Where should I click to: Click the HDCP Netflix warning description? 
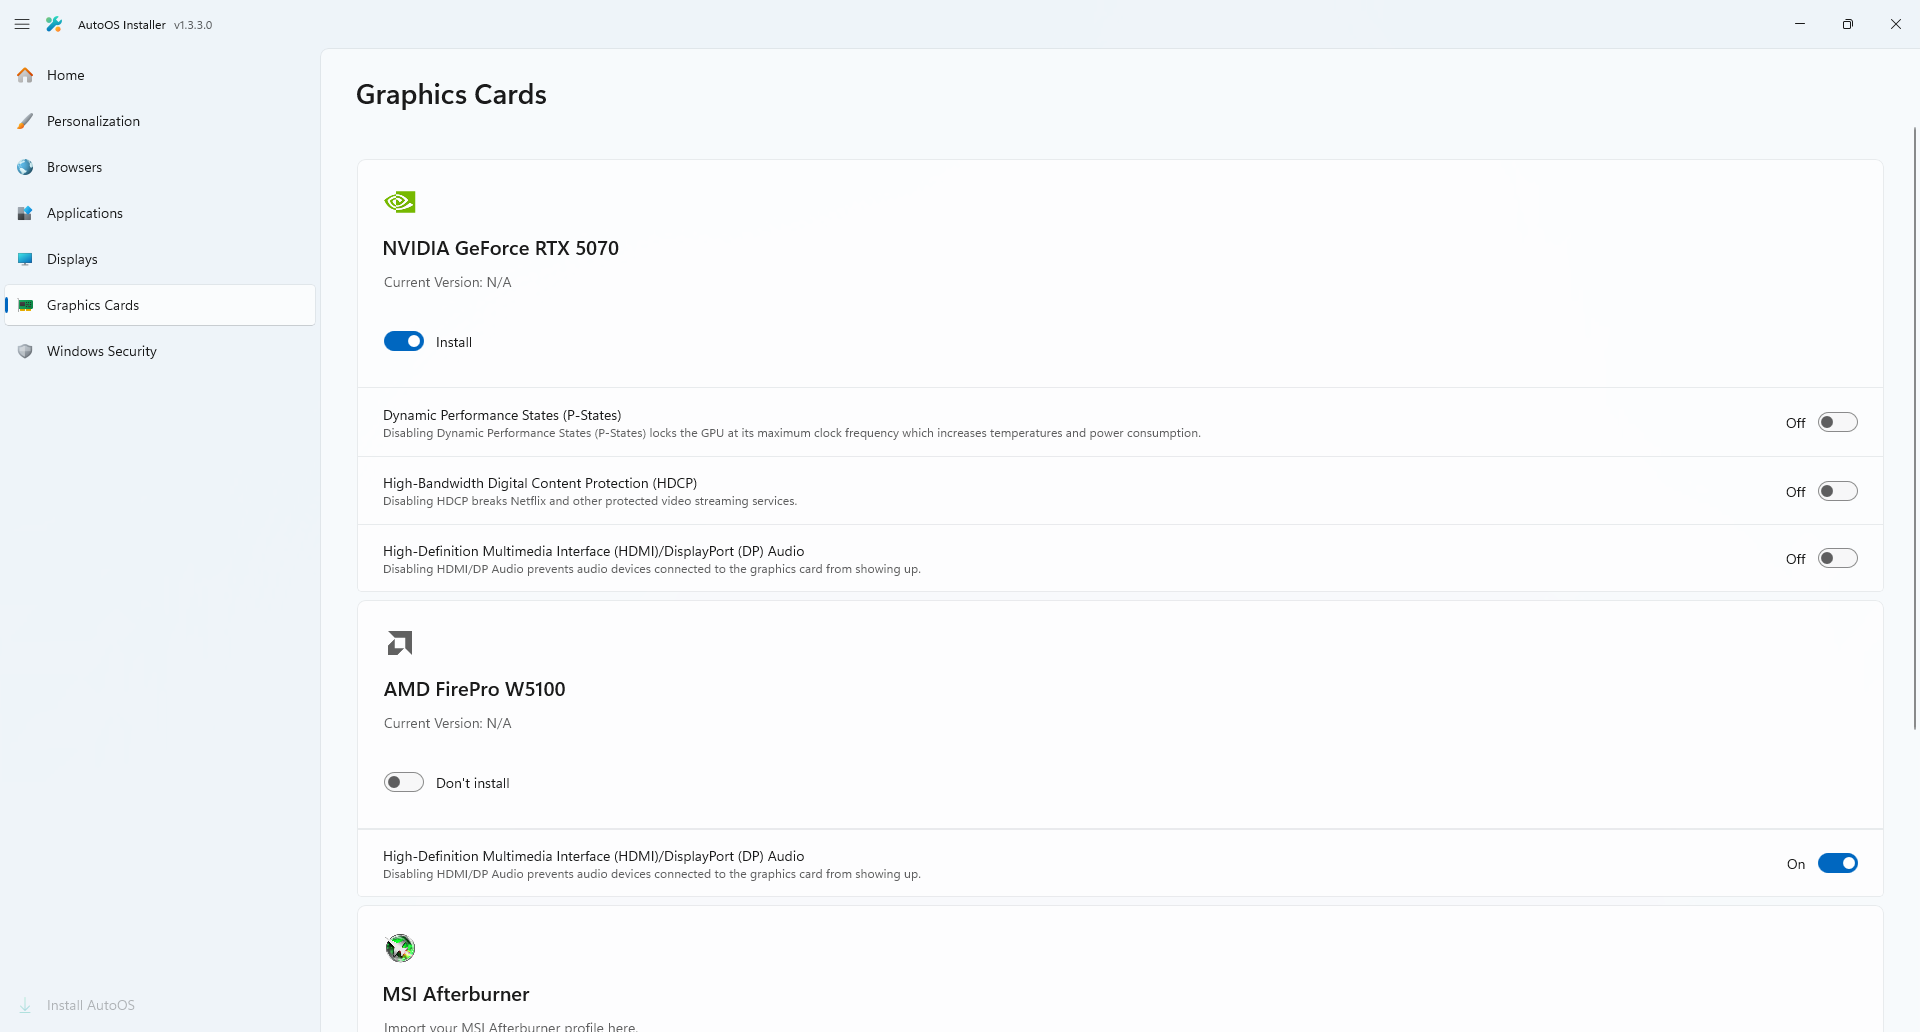590,501
